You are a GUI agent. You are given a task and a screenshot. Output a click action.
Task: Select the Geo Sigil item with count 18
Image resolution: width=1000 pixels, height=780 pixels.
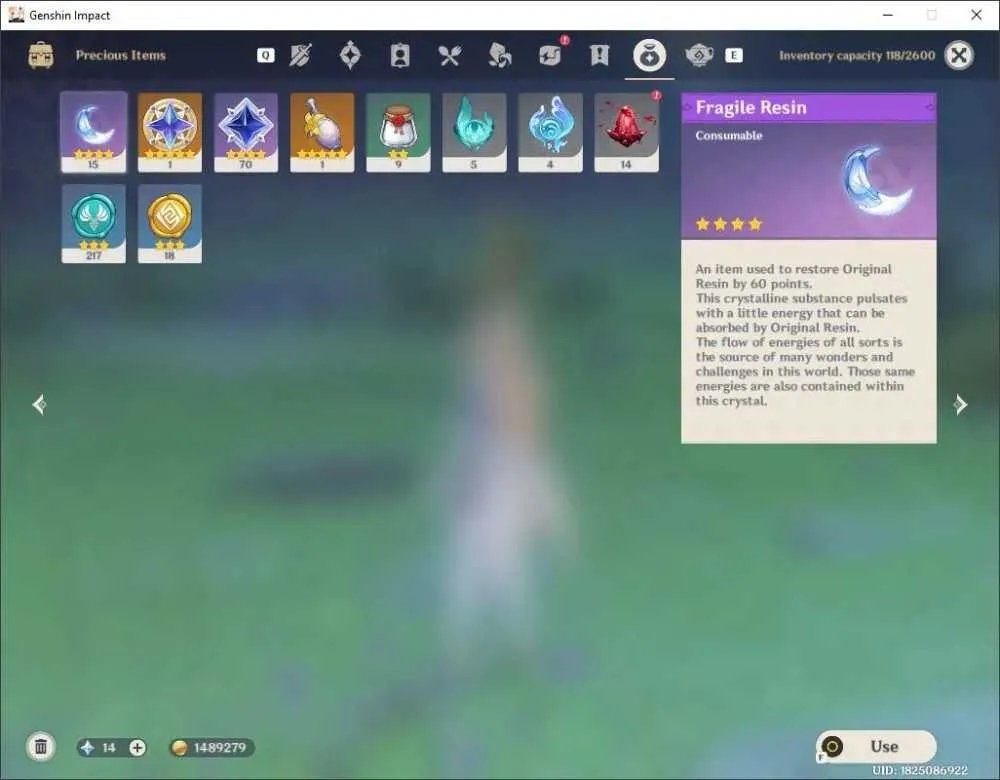pyautogui.click(x=170, y=223)
